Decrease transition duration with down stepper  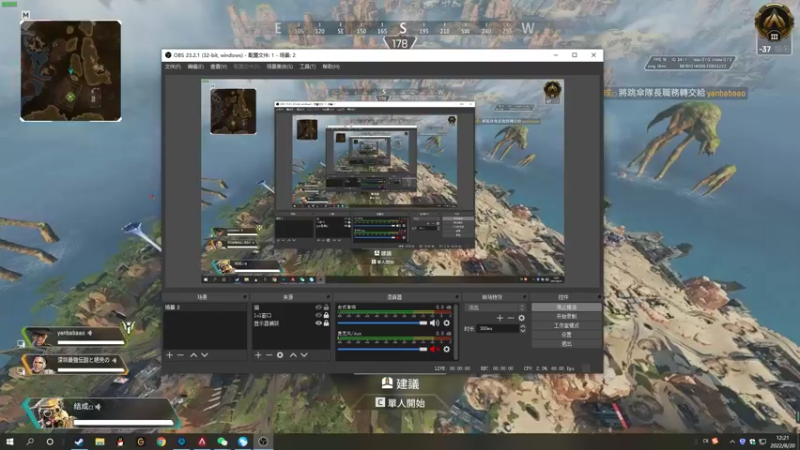coord(522,331)
